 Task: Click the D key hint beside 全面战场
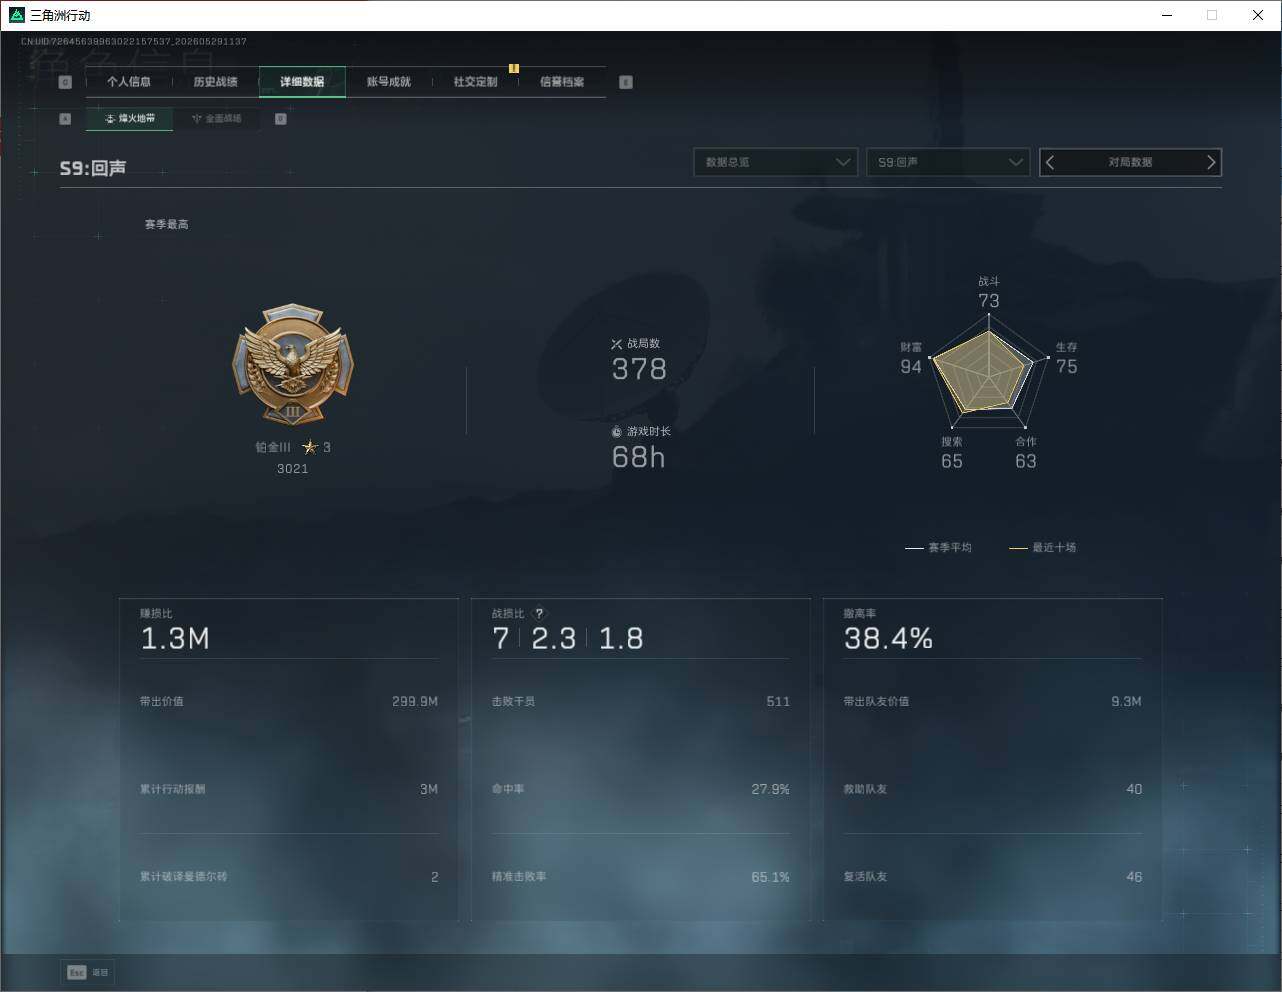click(281, 119)
